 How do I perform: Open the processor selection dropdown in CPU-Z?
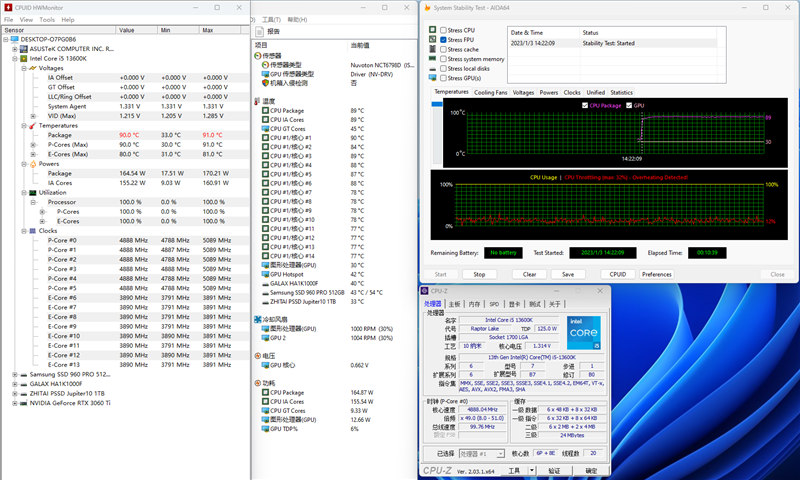click(x=482, y=453)
